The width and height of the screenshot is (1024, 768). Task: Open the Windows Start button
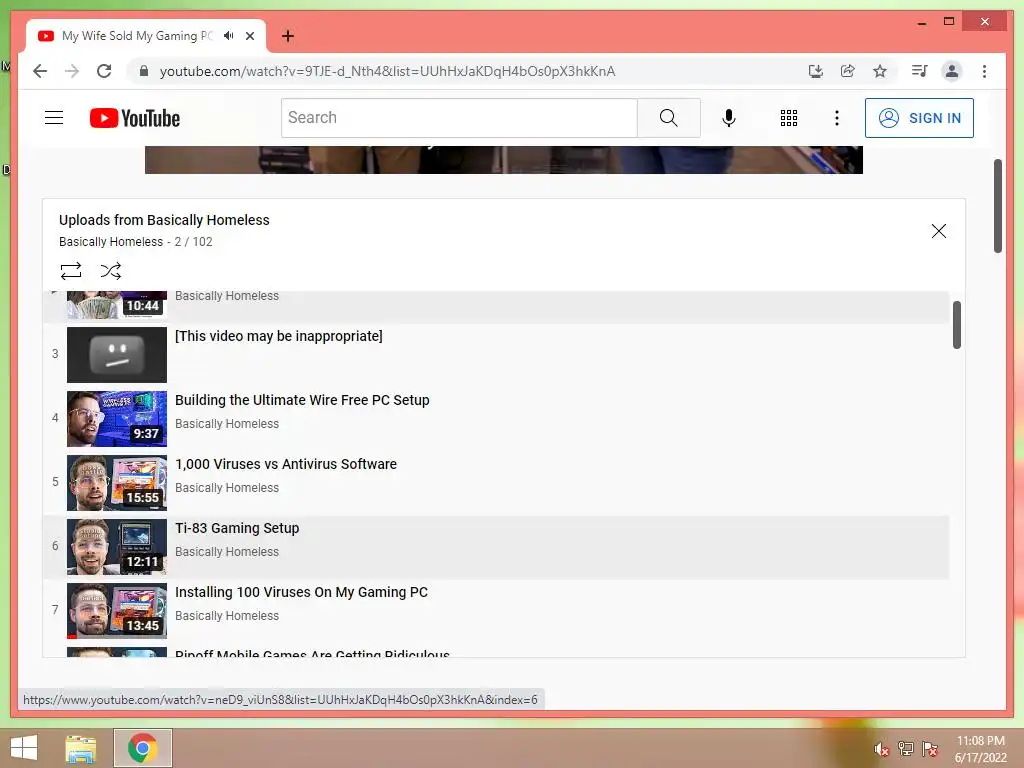click(x=24, y=748)
